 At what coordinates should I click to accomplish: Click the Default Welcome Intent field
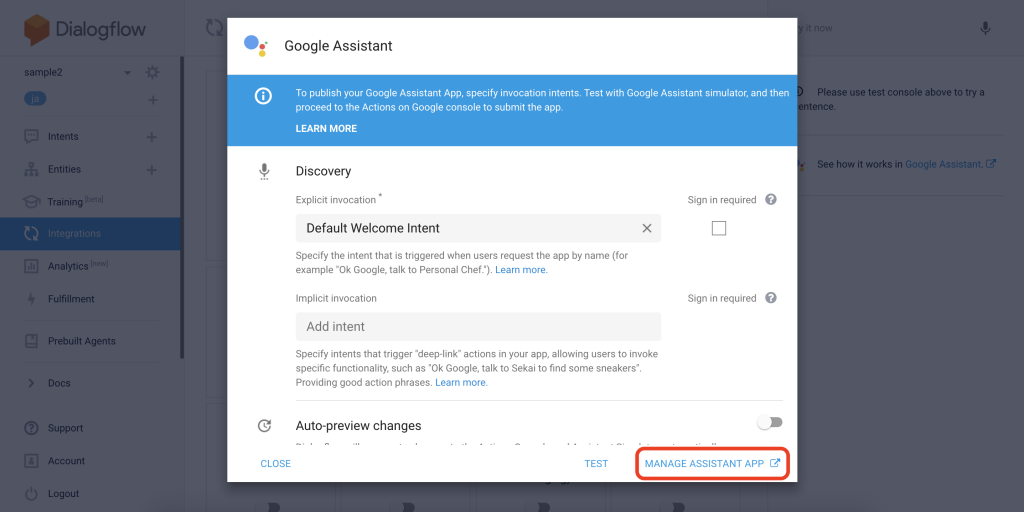click(x=478, y=228)
